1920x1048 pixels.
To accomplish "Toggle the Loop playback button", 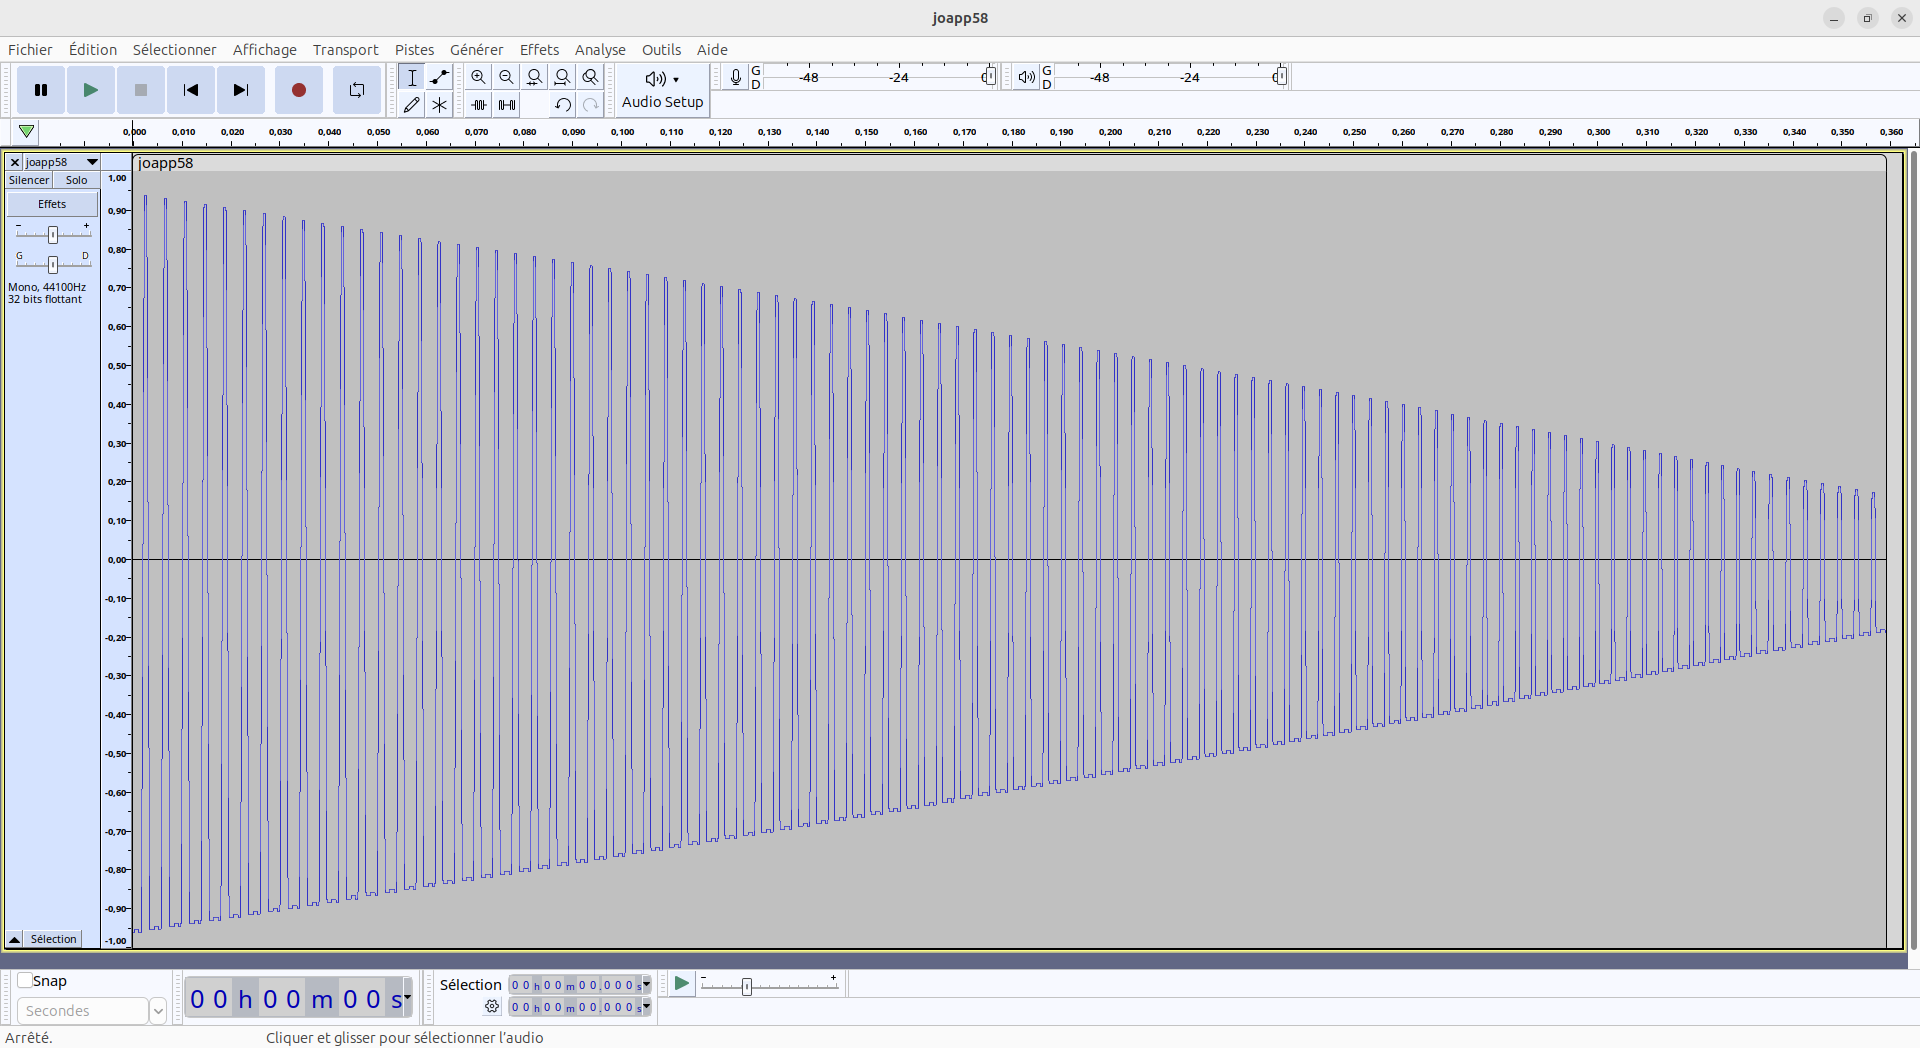I will pos(356,90).
